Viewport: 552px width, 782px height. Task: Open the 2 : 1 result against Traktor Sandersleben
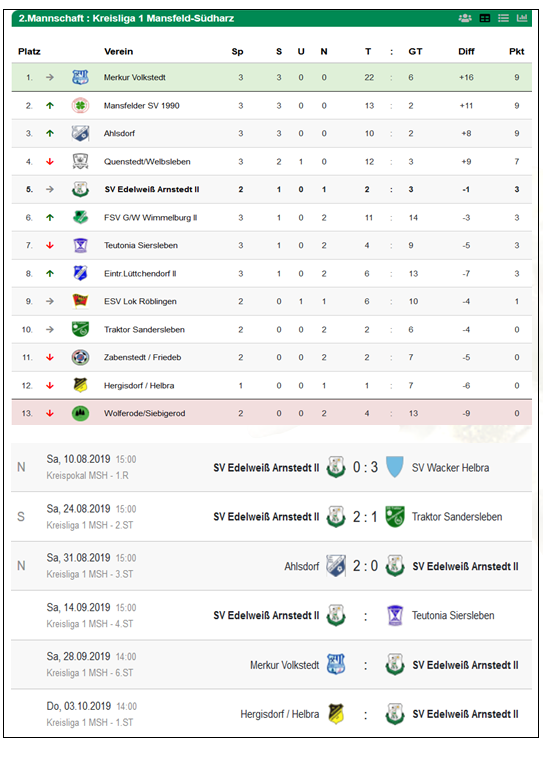click(x=365, y=517)
